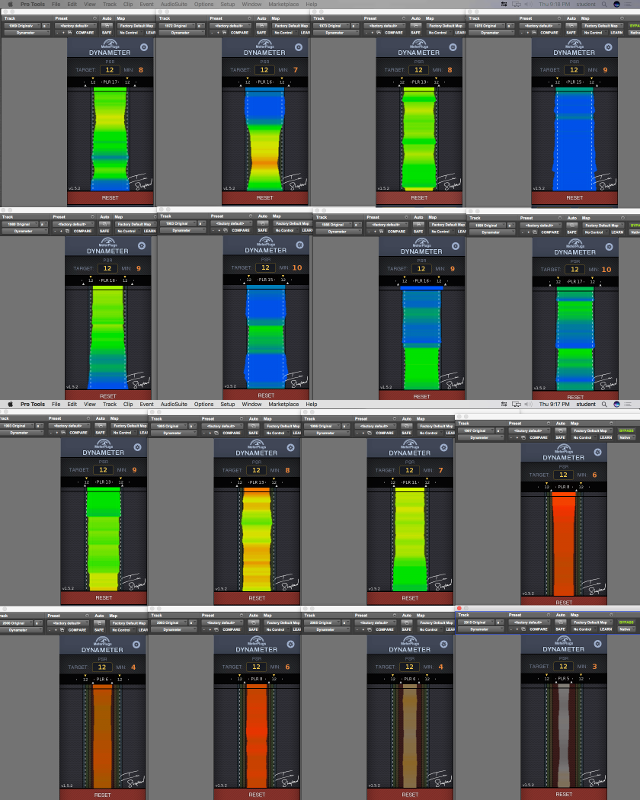The width and height of the screenshot is (640, 800).
Task: Open gear icon in orange-yellow window with MIN 8, PLR 13
Action: [x=290, y=447]
